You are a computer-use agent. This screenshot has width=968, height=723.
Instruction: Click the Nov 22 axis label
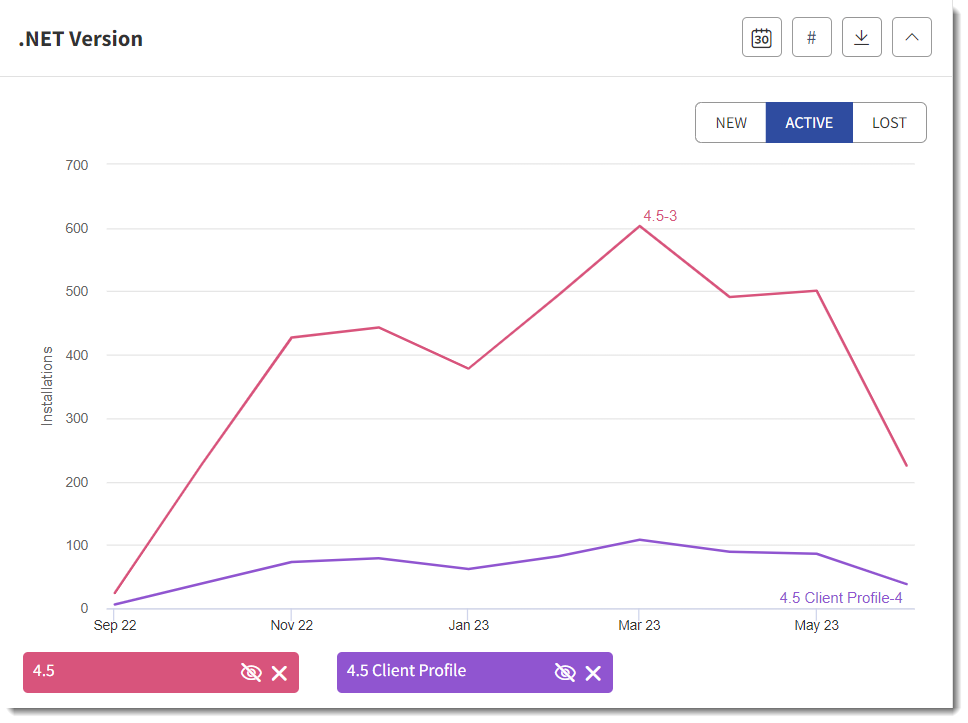[291, 625]
